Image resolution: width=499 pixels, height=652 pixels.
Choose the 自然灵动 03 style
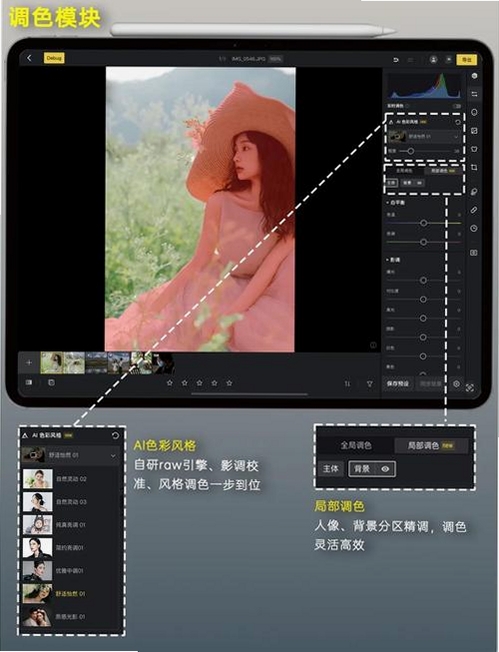tap(69, 502)
